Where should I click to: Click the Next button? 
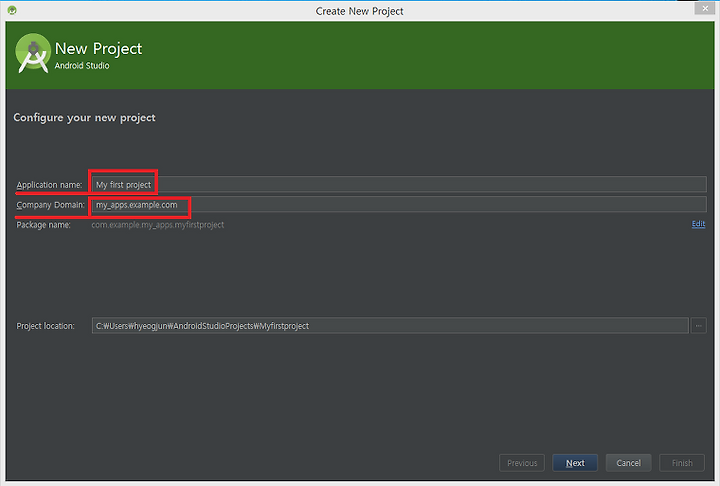[x=575, y=463]
